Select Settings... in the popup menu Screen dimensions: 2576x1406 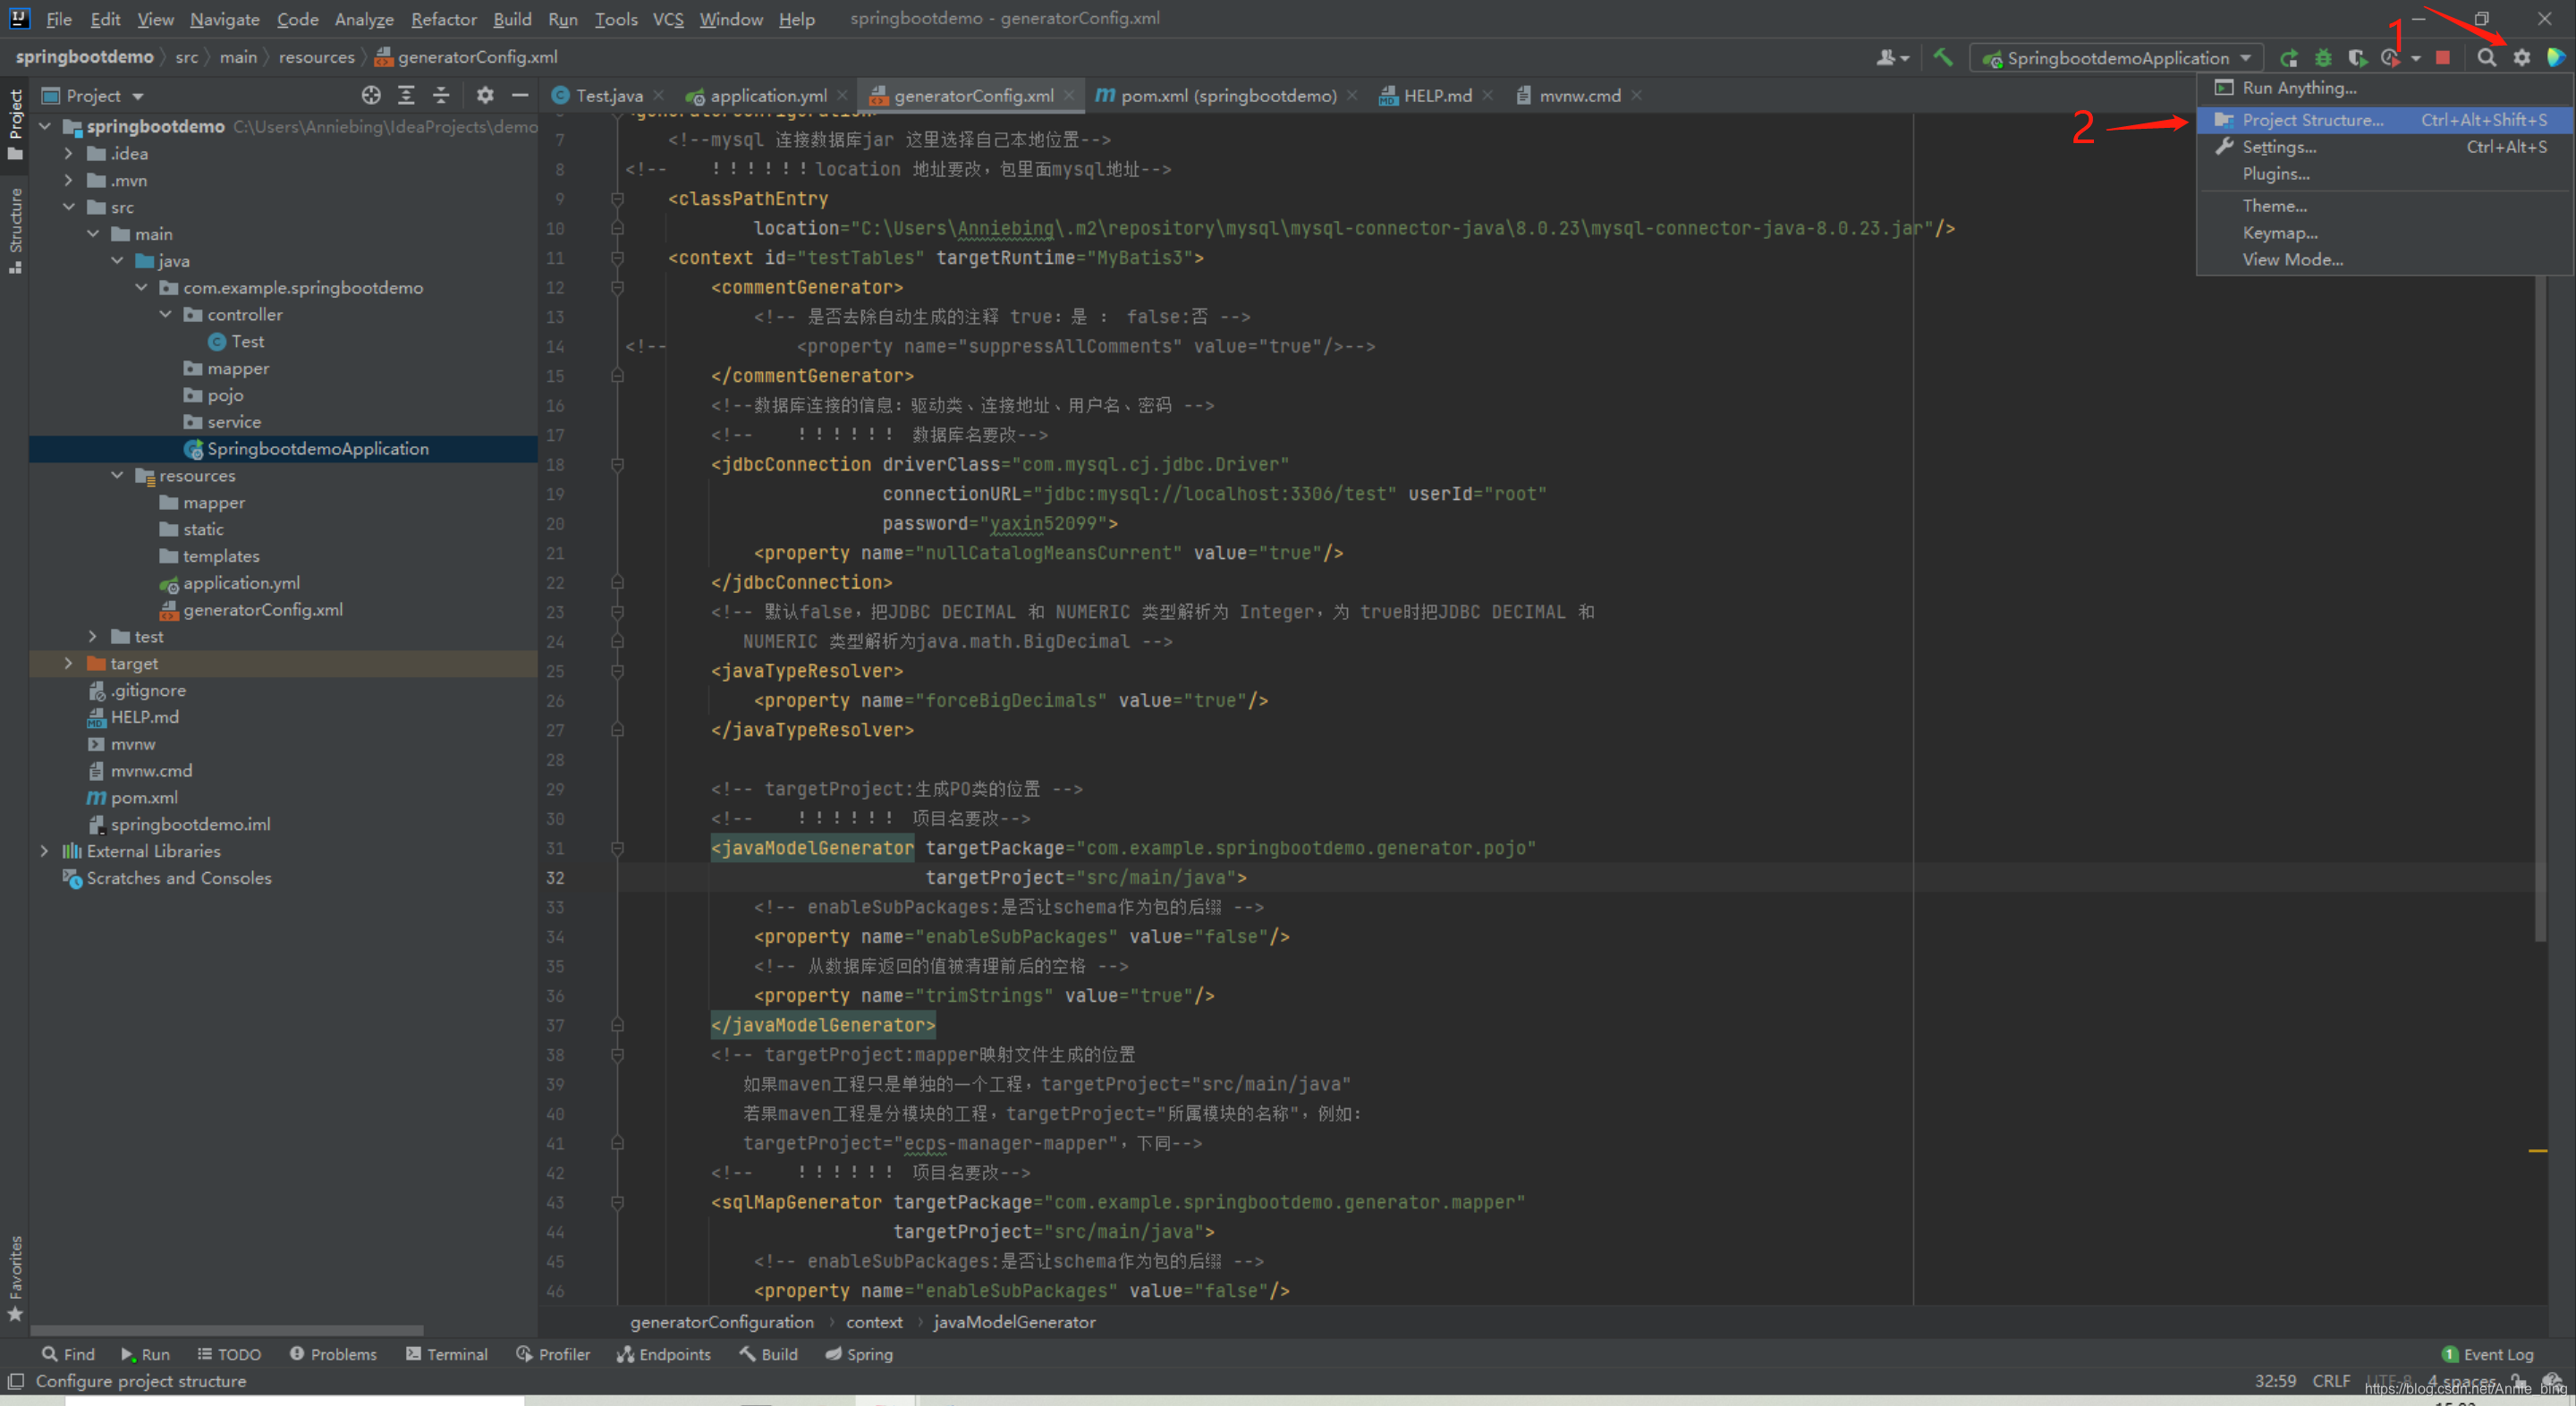[x=2279, y=147]
